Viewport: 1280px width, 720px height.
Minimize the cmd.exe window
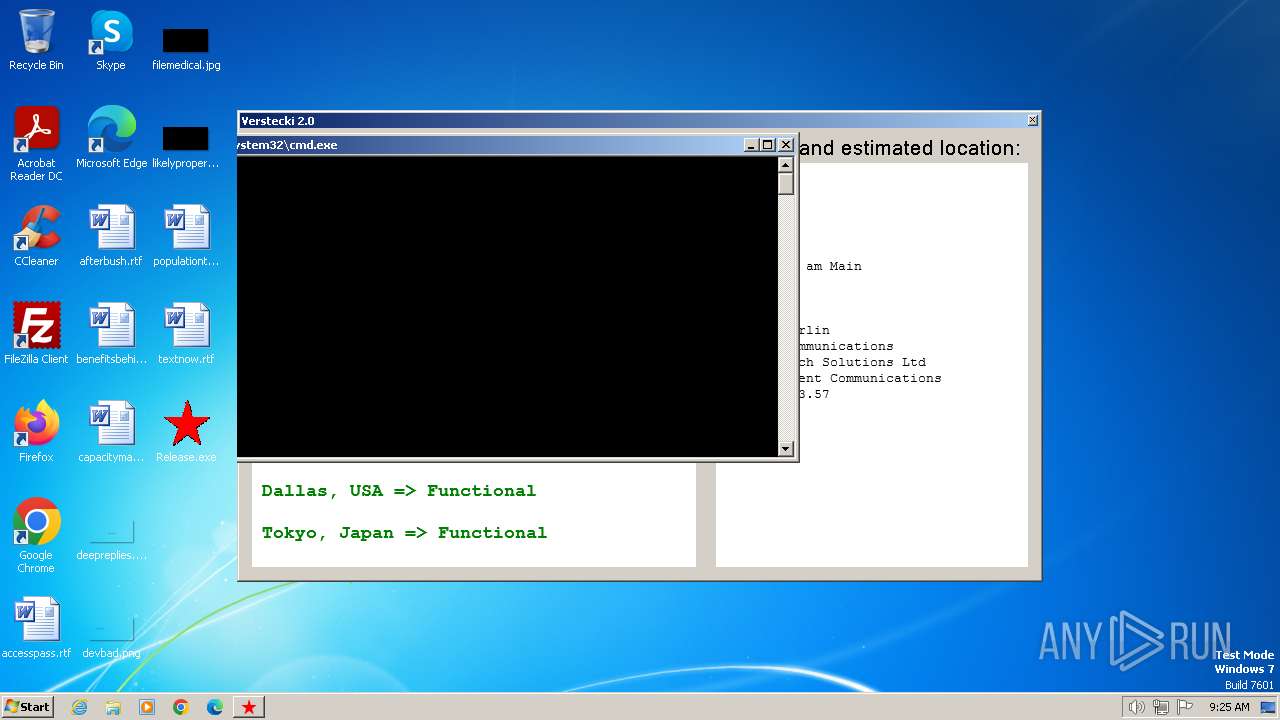click(752, 145)
